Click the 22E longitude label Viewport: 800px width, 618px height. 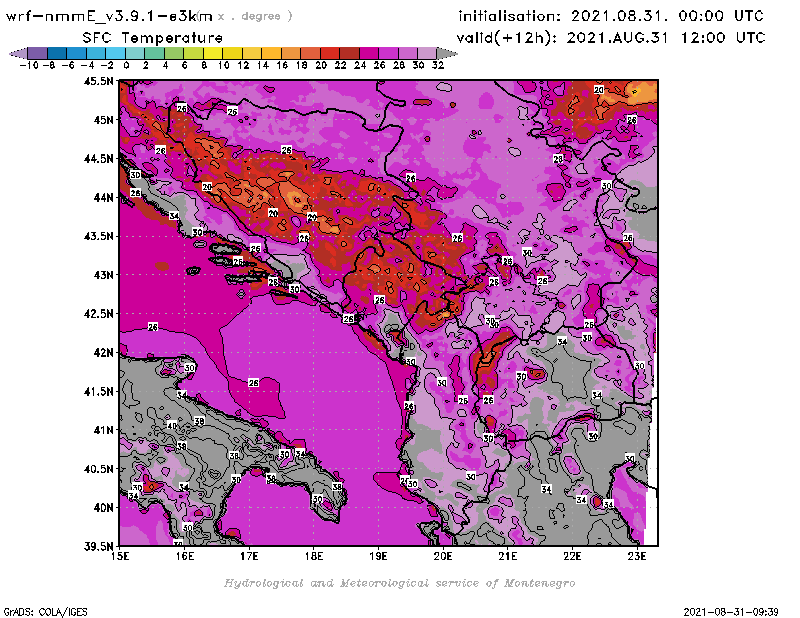pyautogui.click(x=572, y=557)
